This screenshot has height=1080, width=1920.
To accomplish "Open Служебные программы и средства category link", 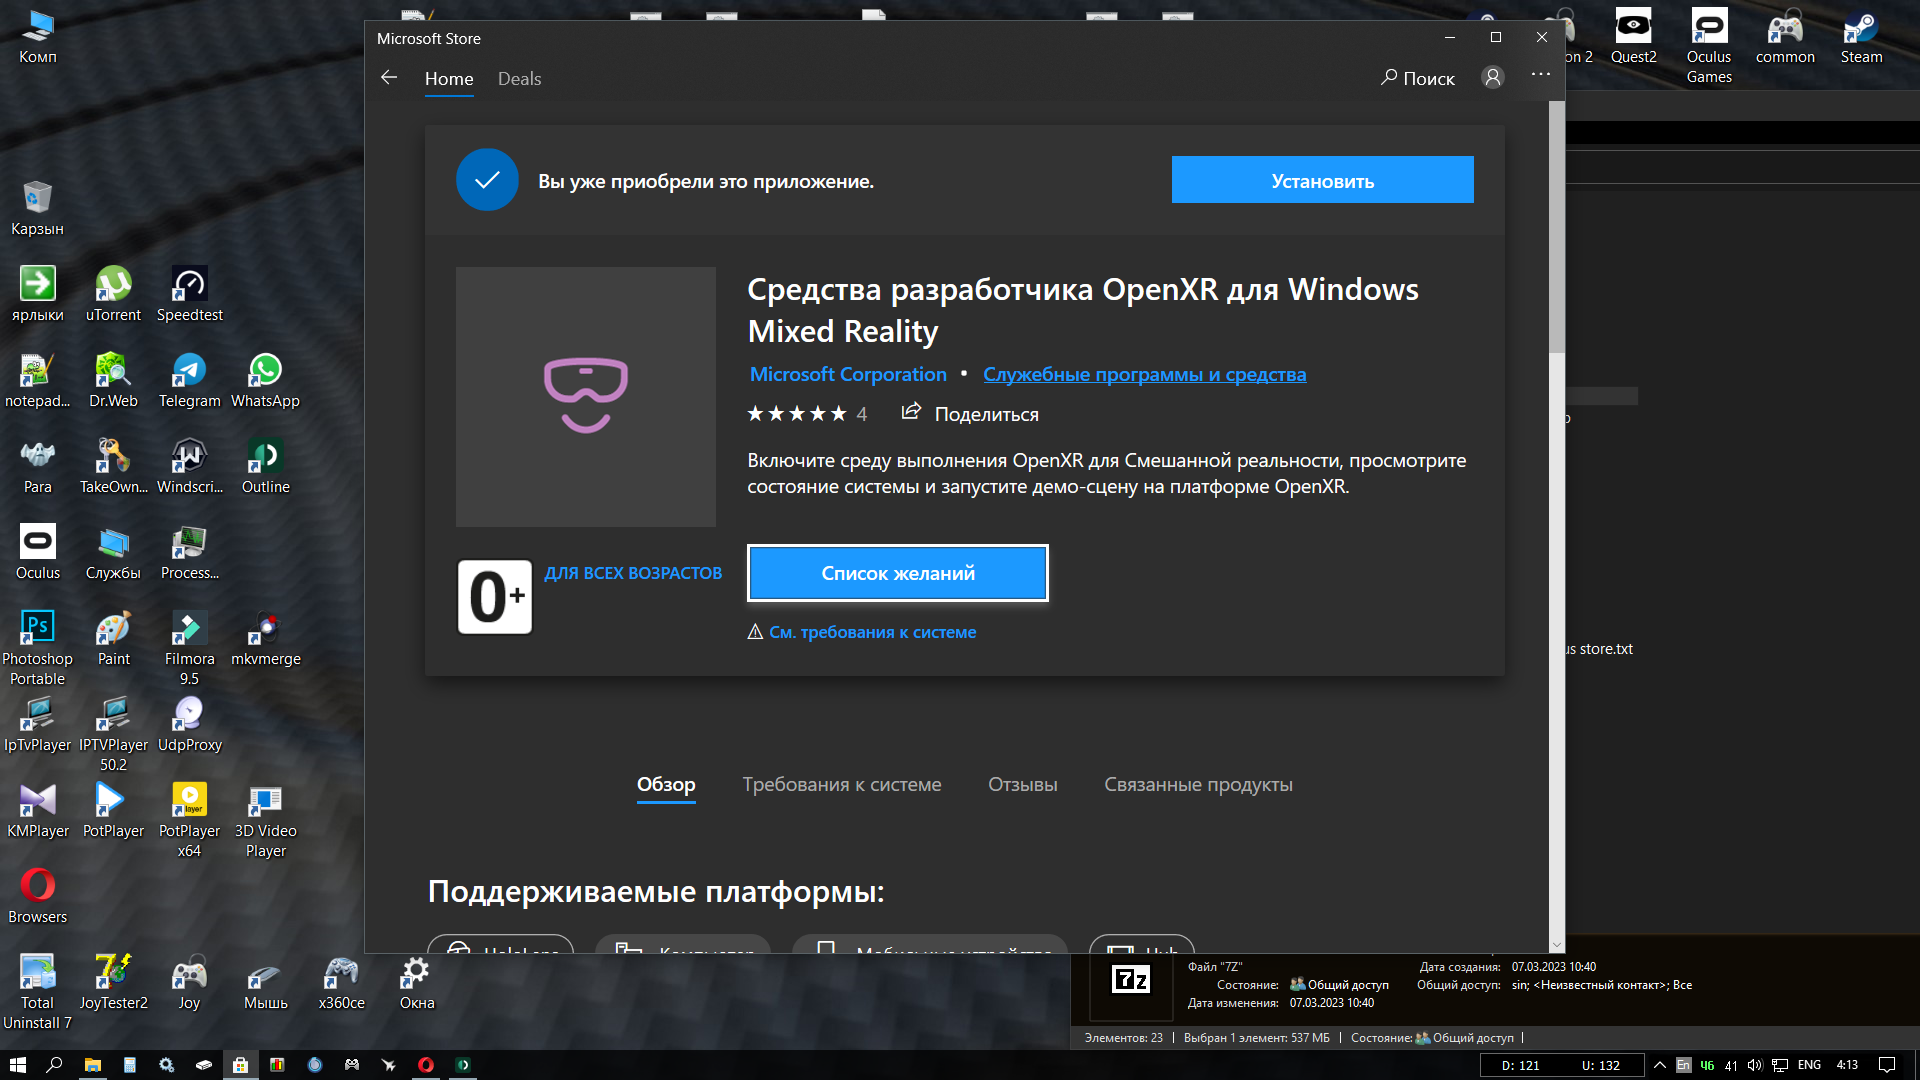I will [1144, 374].
